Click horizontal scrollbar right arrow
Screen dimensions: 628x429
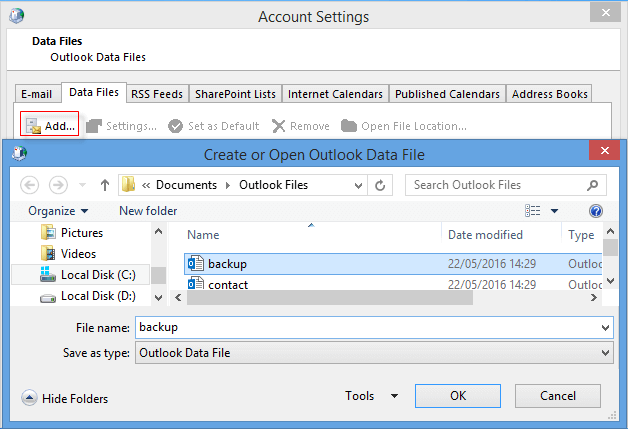click(x=594, y=298)
